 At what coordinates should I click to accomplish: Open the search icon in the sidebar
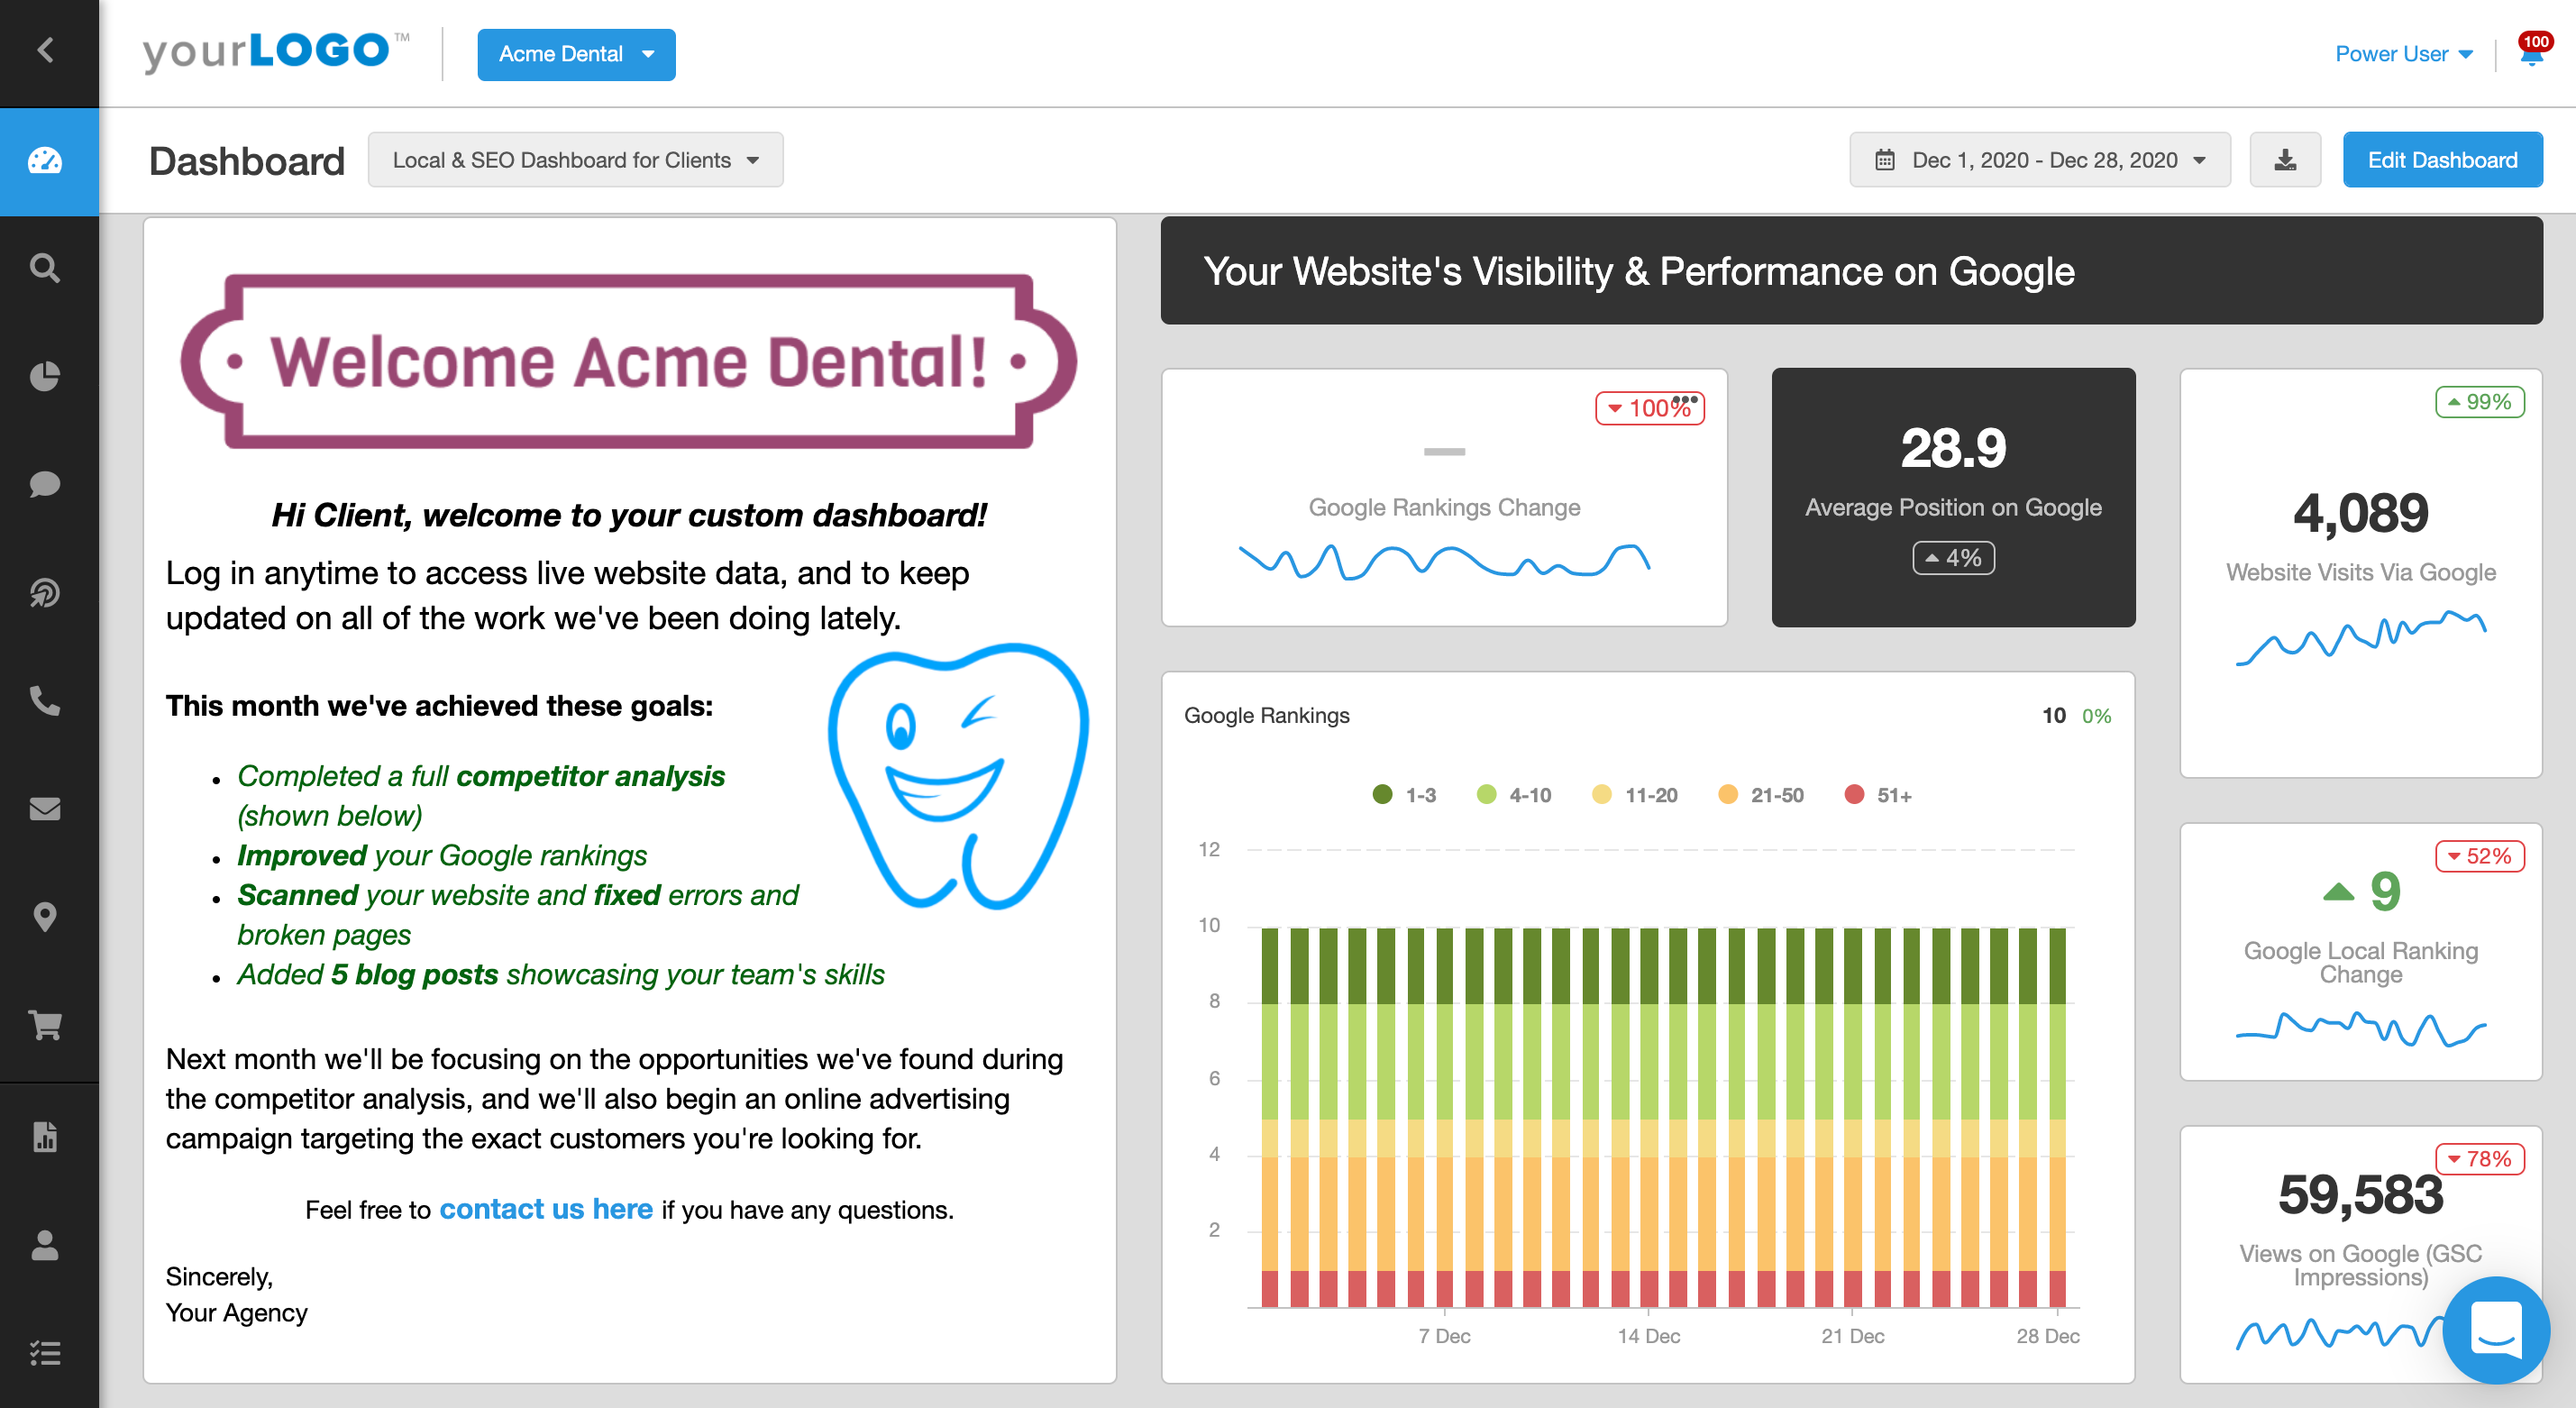(46, 268)
